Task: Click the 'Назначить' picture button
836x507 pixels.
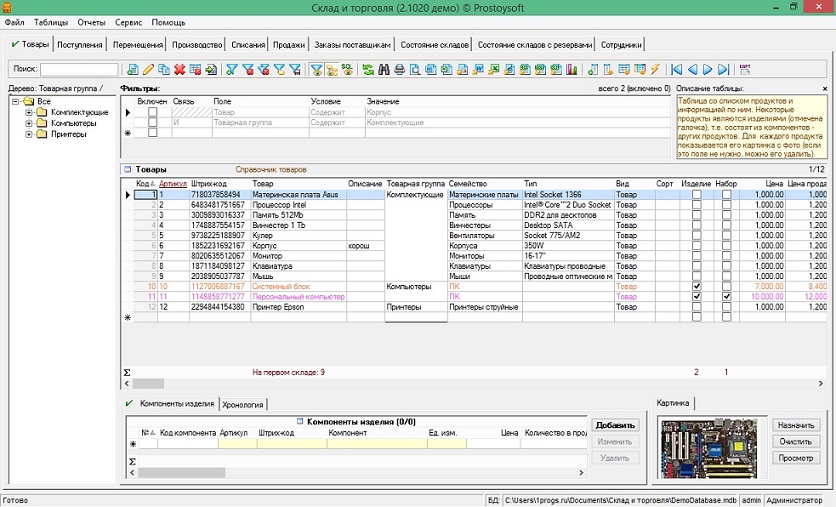Action: coord(796,425)
